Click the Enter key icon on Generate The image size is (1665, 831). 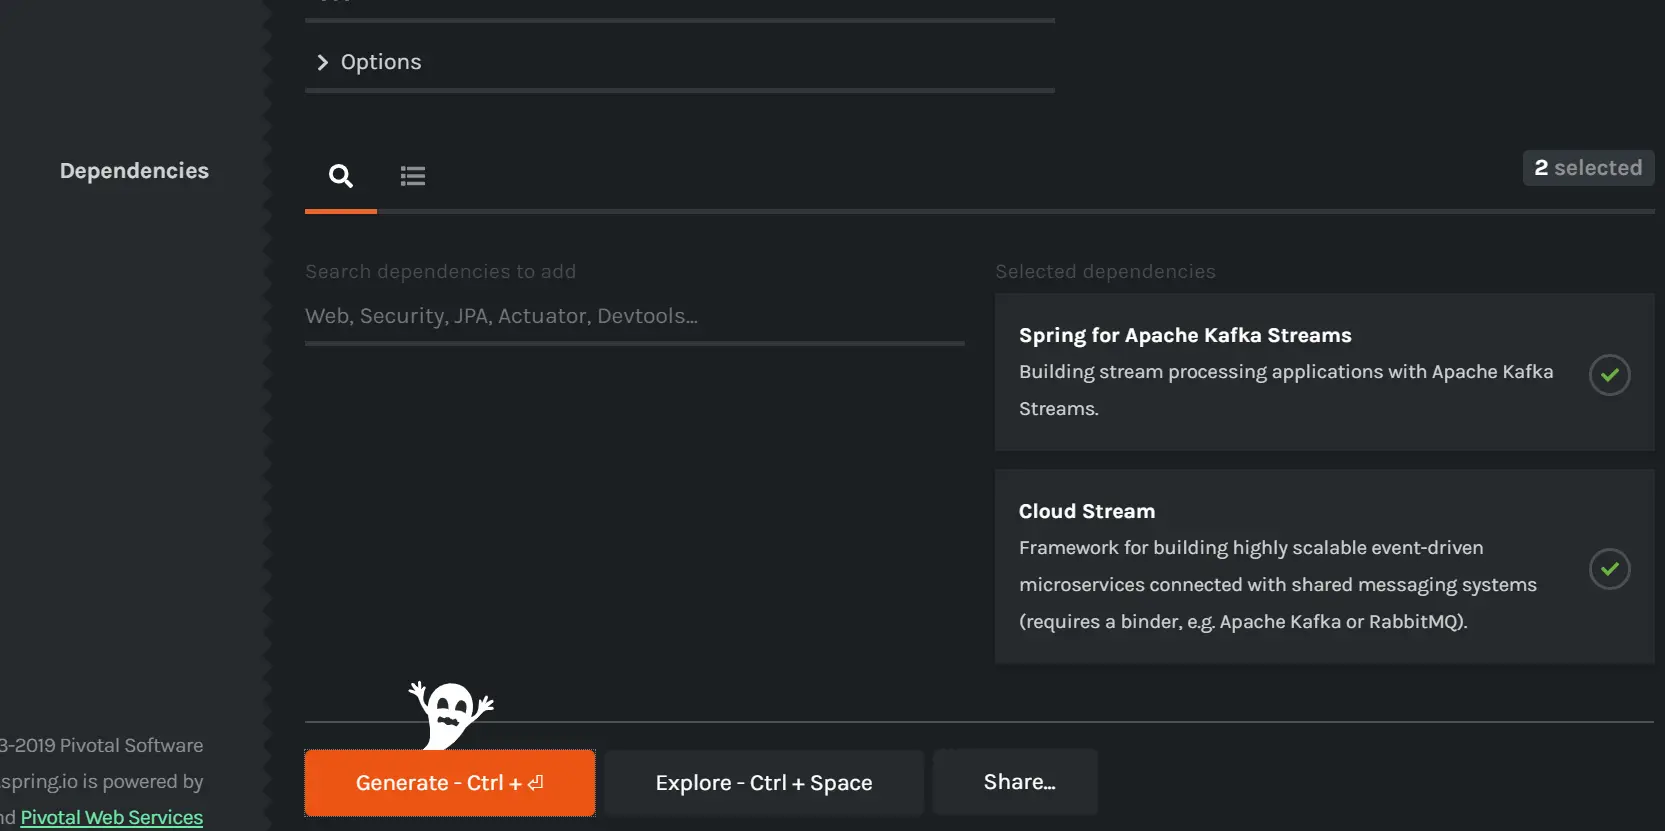click(x=536, y=783)
